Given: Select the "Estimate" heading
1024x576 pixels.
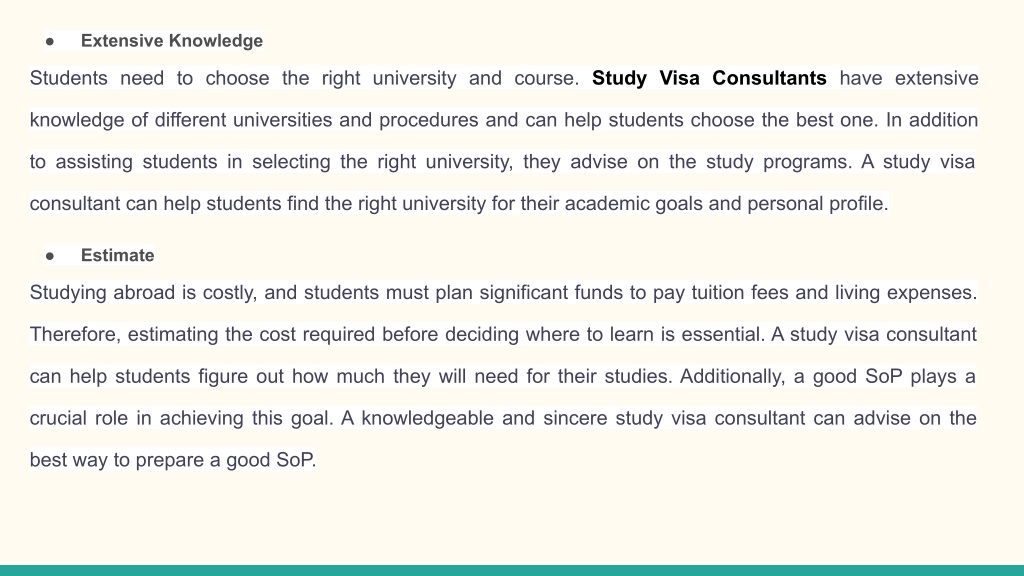Looking at the screenshot, I should click(118, 255).
